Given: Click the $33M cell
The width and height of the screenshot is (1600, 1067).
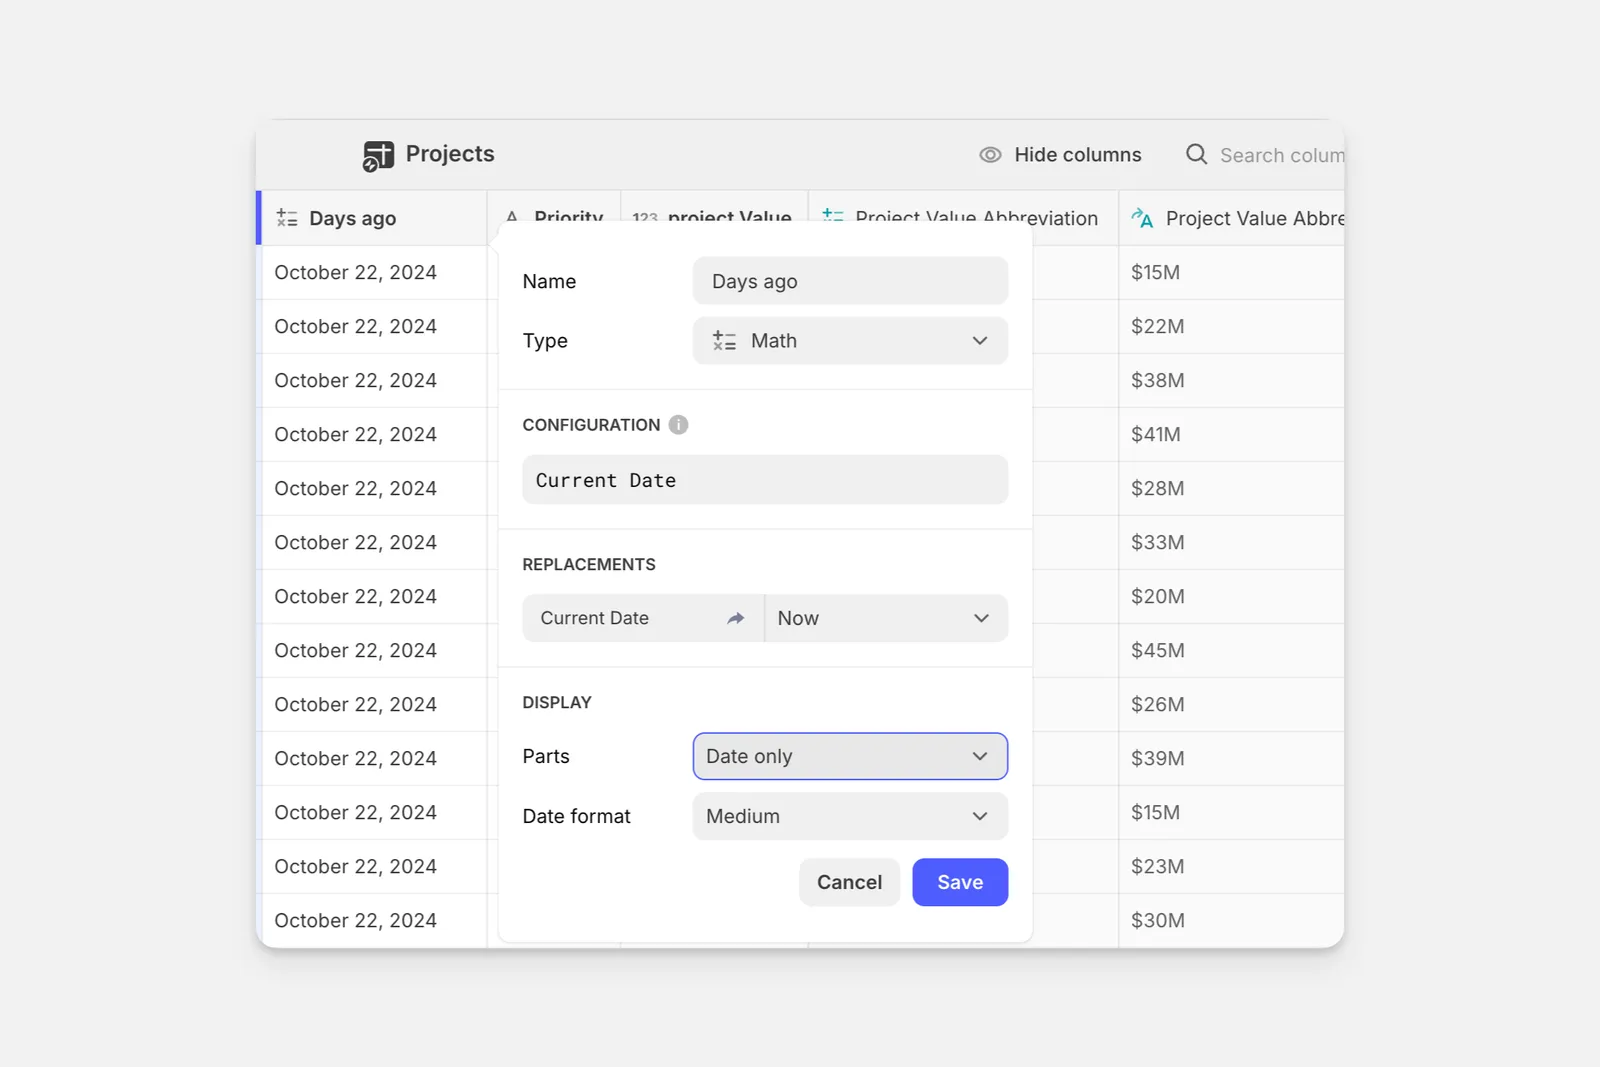Looking at the screenshot, I should click(1231, 542).
